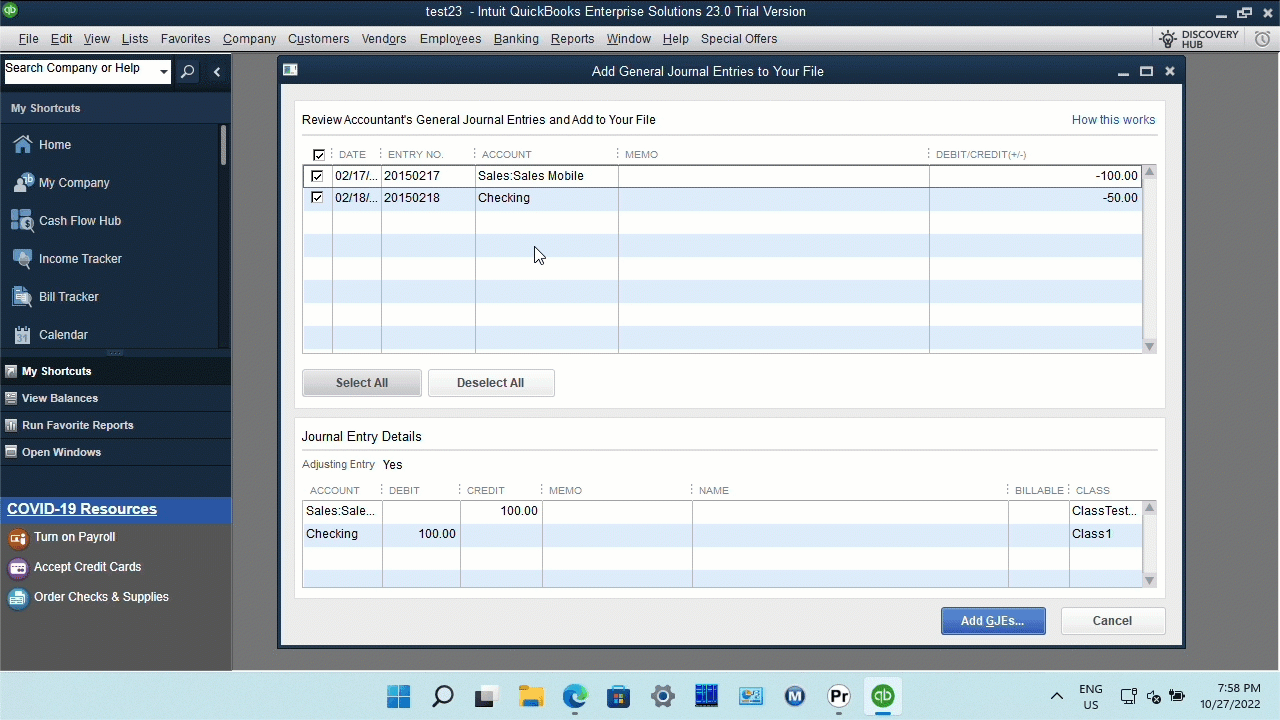
Task: Click the search magnifier icon
Action: click(x=188, y=71)
